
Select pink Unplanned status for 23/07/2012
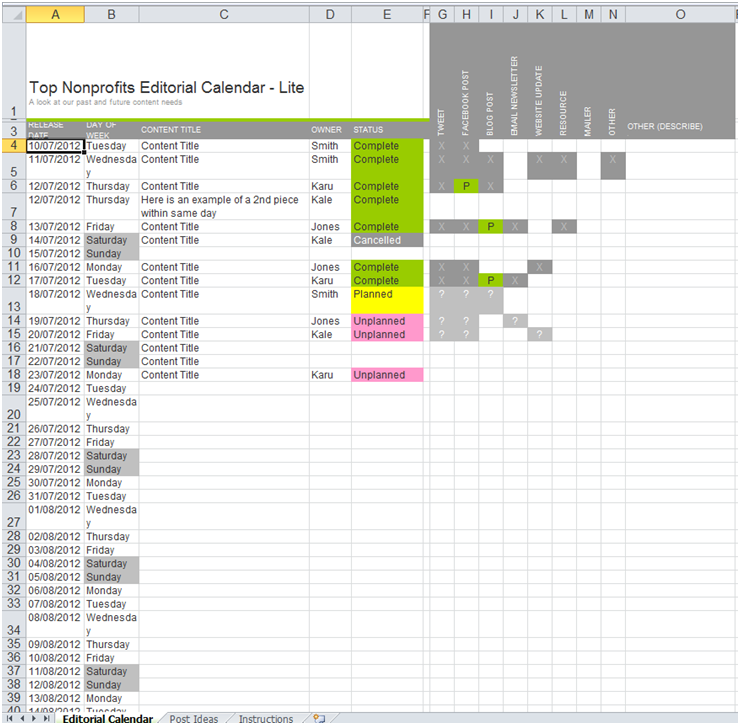(x=387, y=375)
